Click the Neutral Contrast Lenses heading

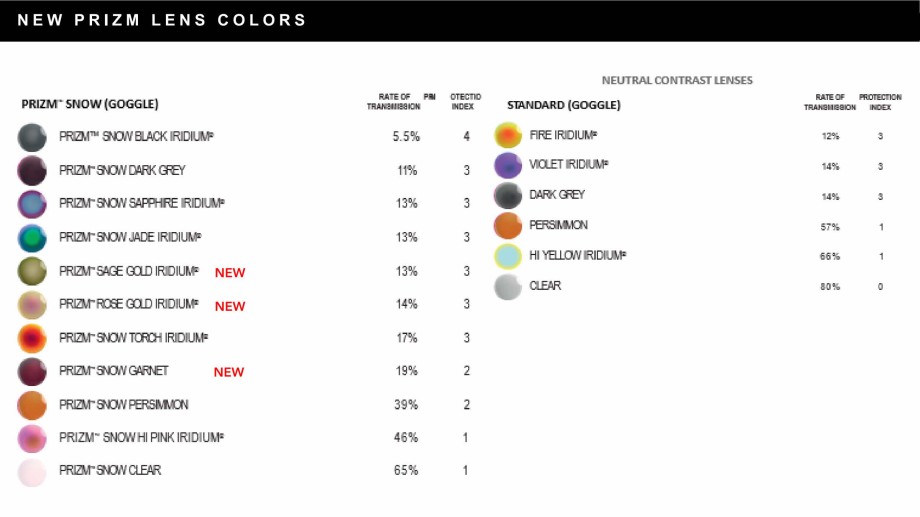pos(677,80)
